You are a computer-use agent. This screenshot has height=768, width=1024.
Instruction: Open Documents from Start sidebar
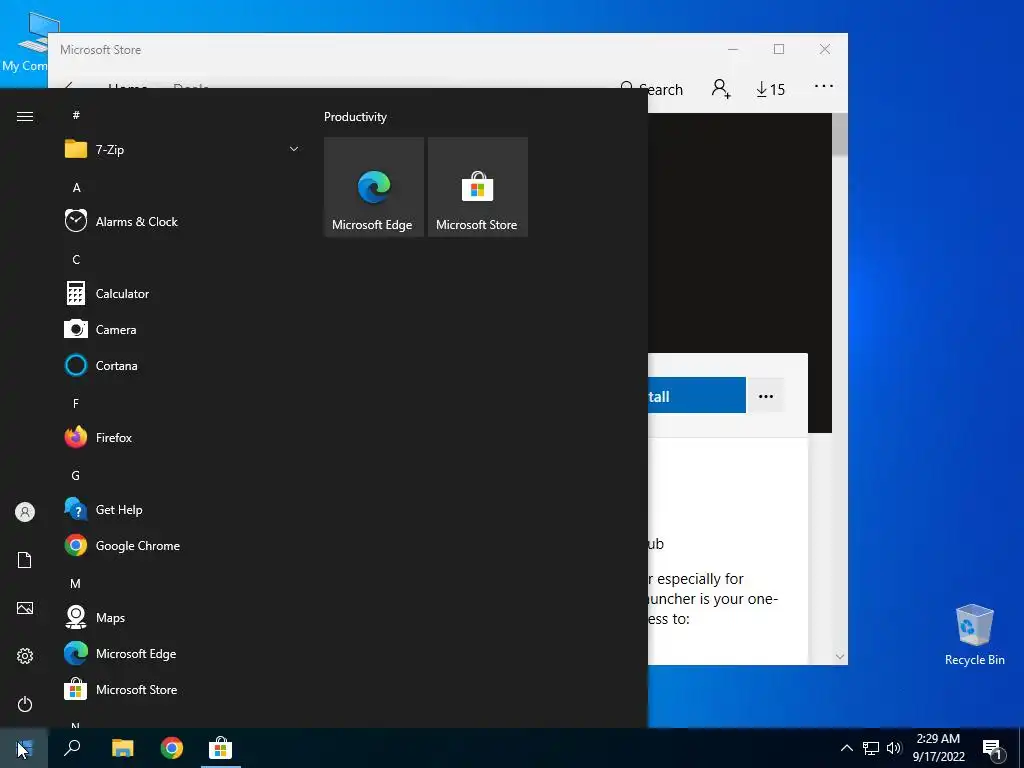coord(25,560)
